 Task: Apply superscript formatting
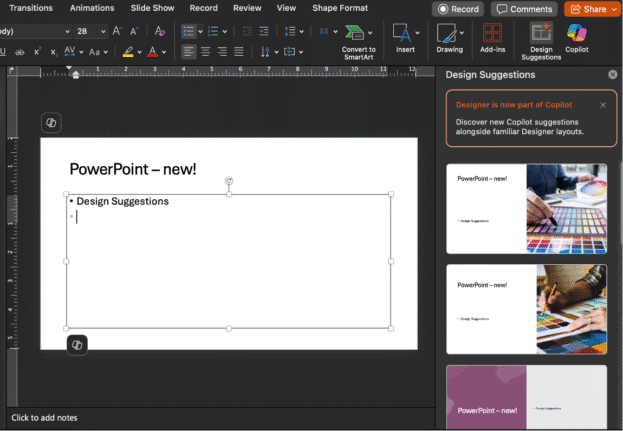tap(36, 51)
